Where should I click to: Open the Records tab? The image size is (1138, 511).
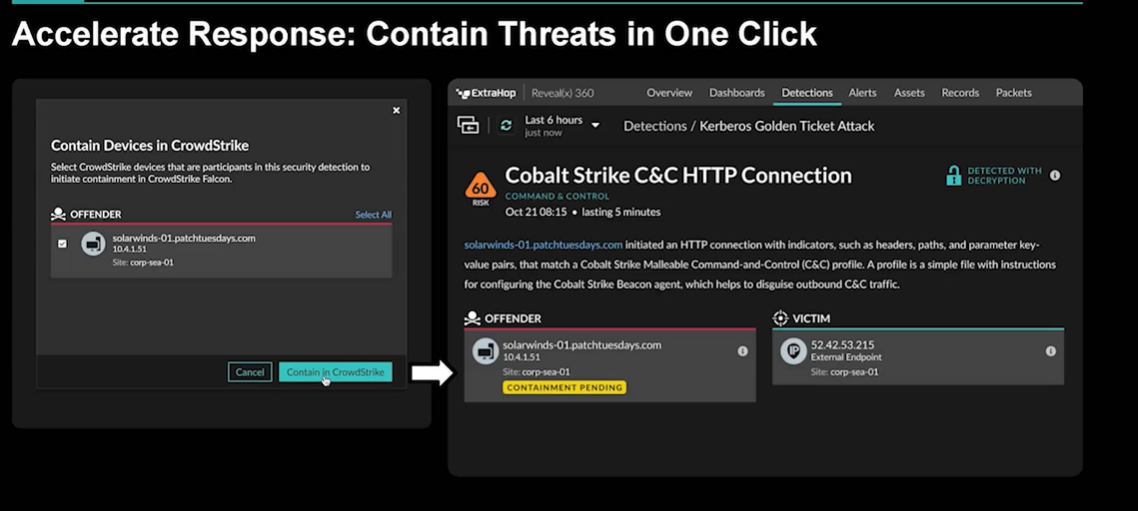(x=960, y=93)
